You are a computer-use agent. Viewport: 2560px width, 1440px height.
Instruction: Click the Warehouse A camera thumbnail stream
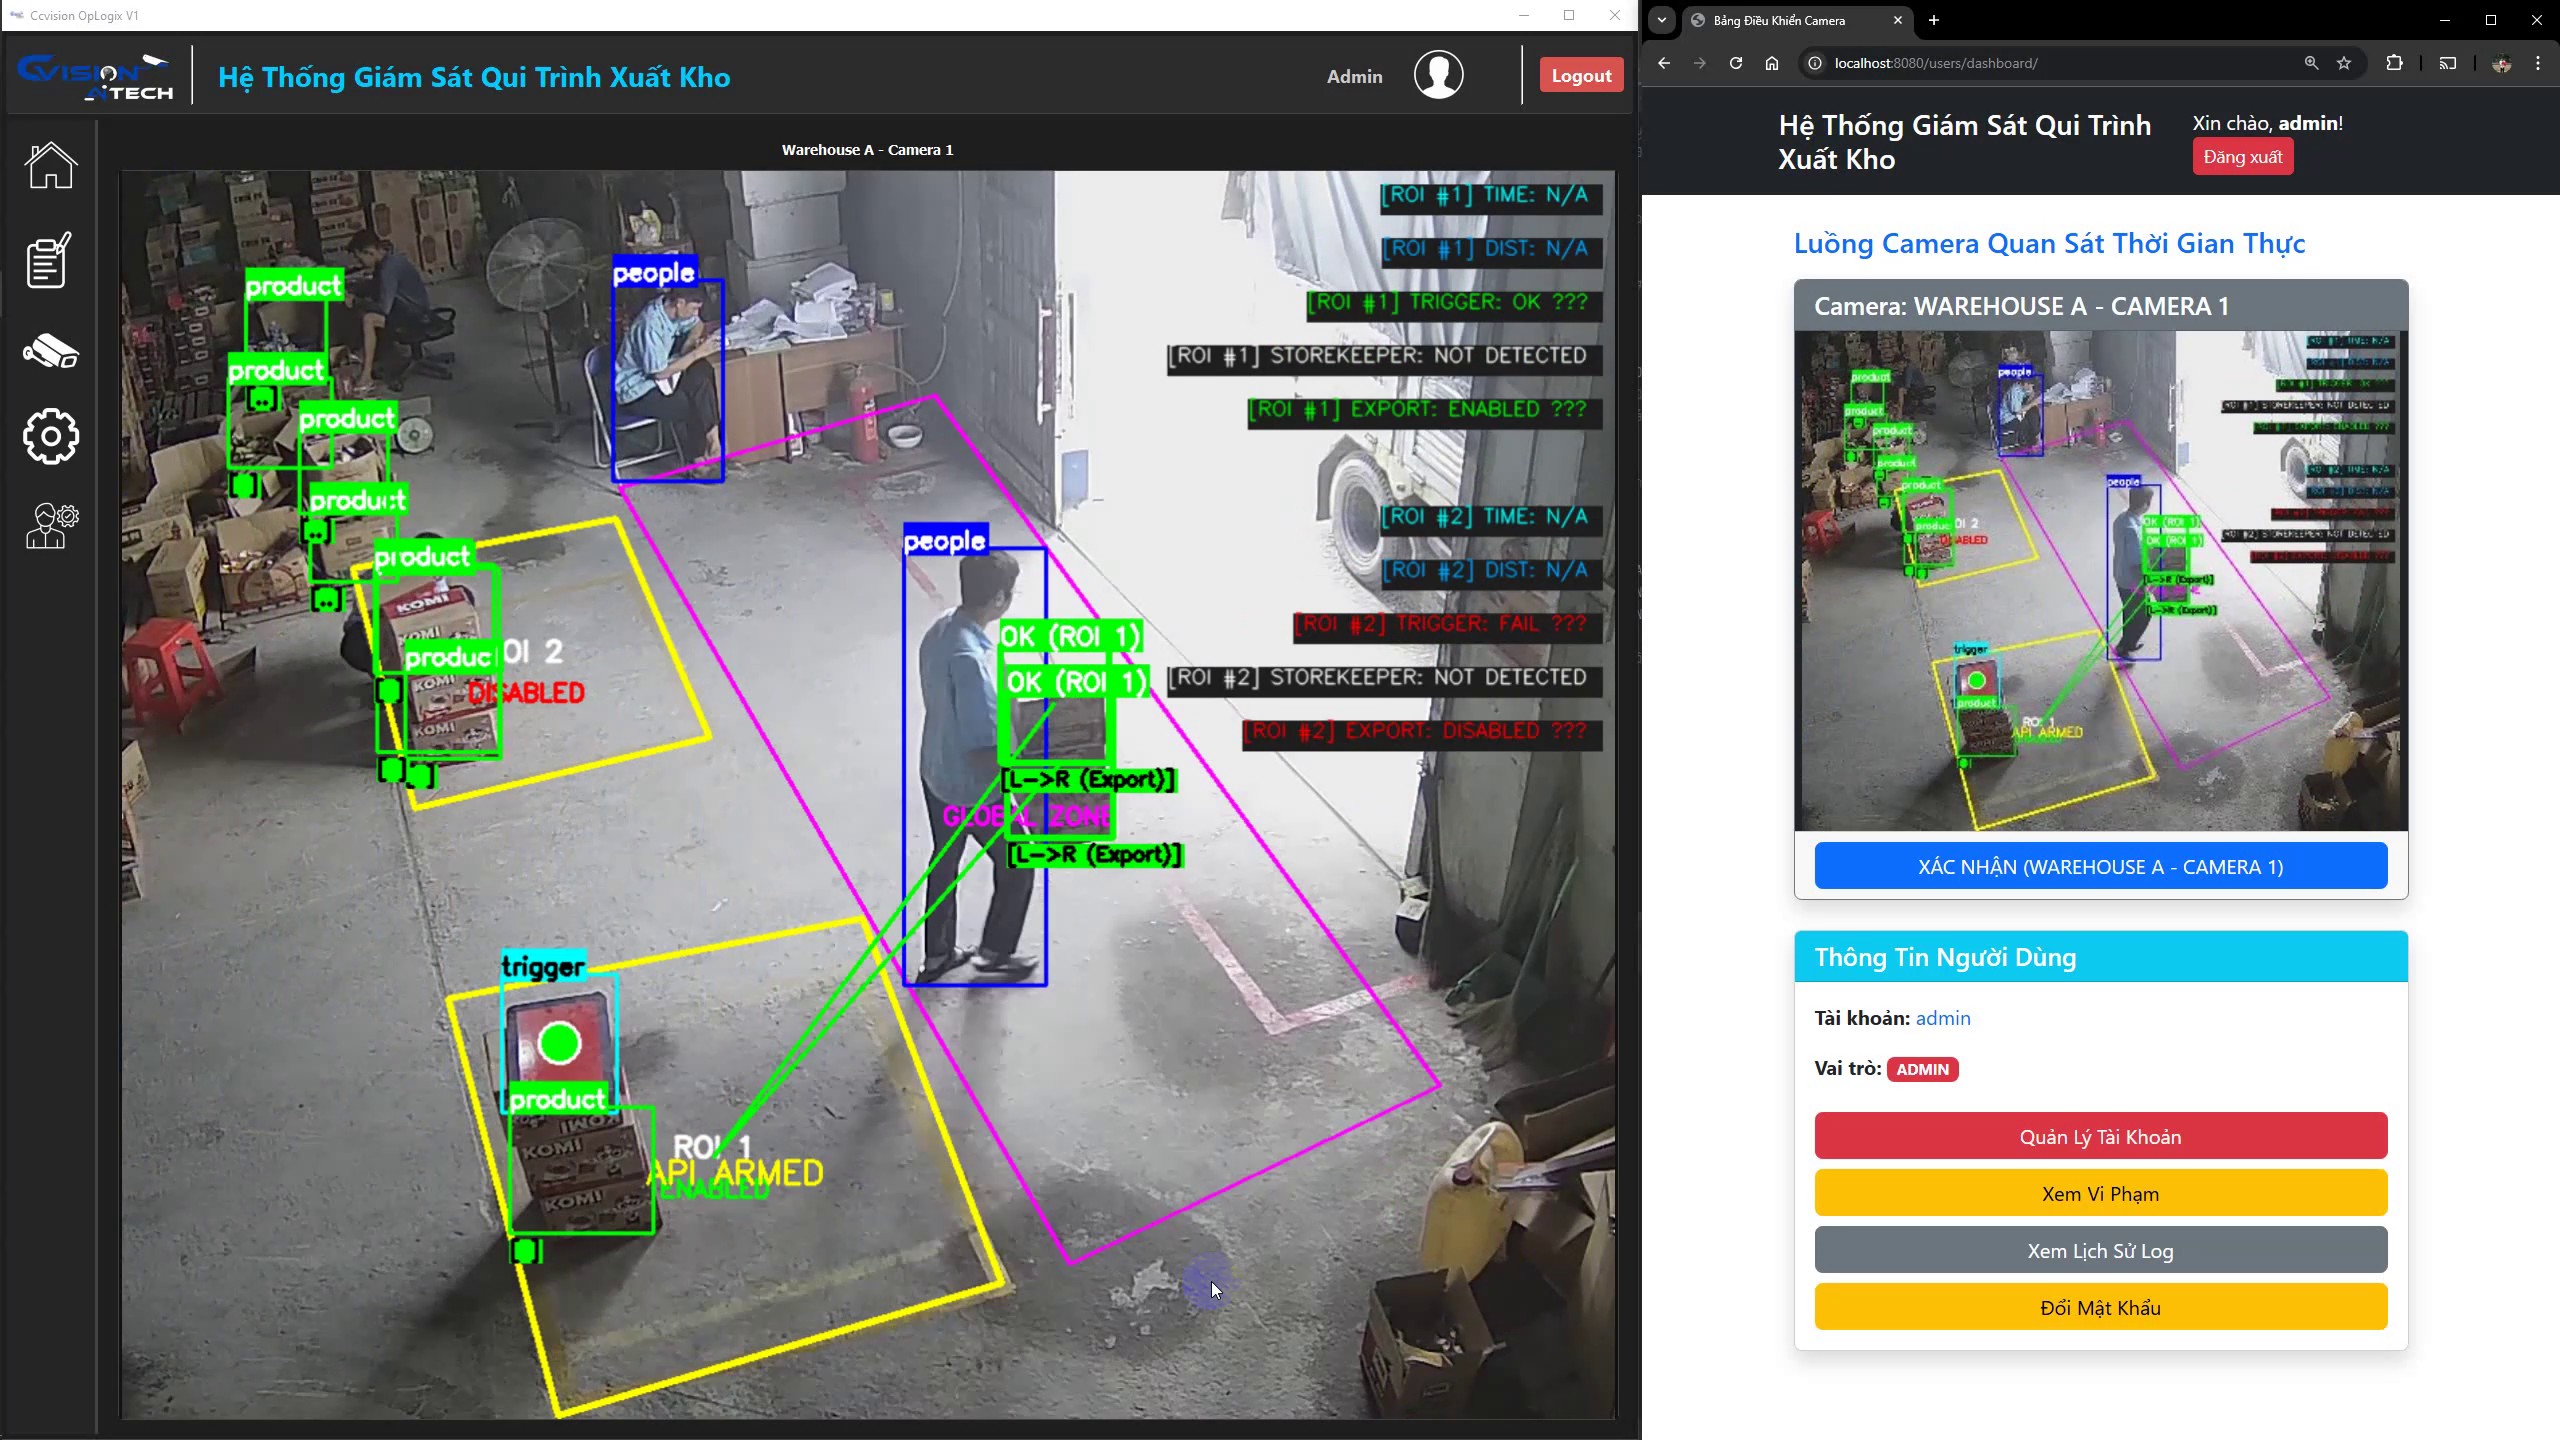[2100, 580]
